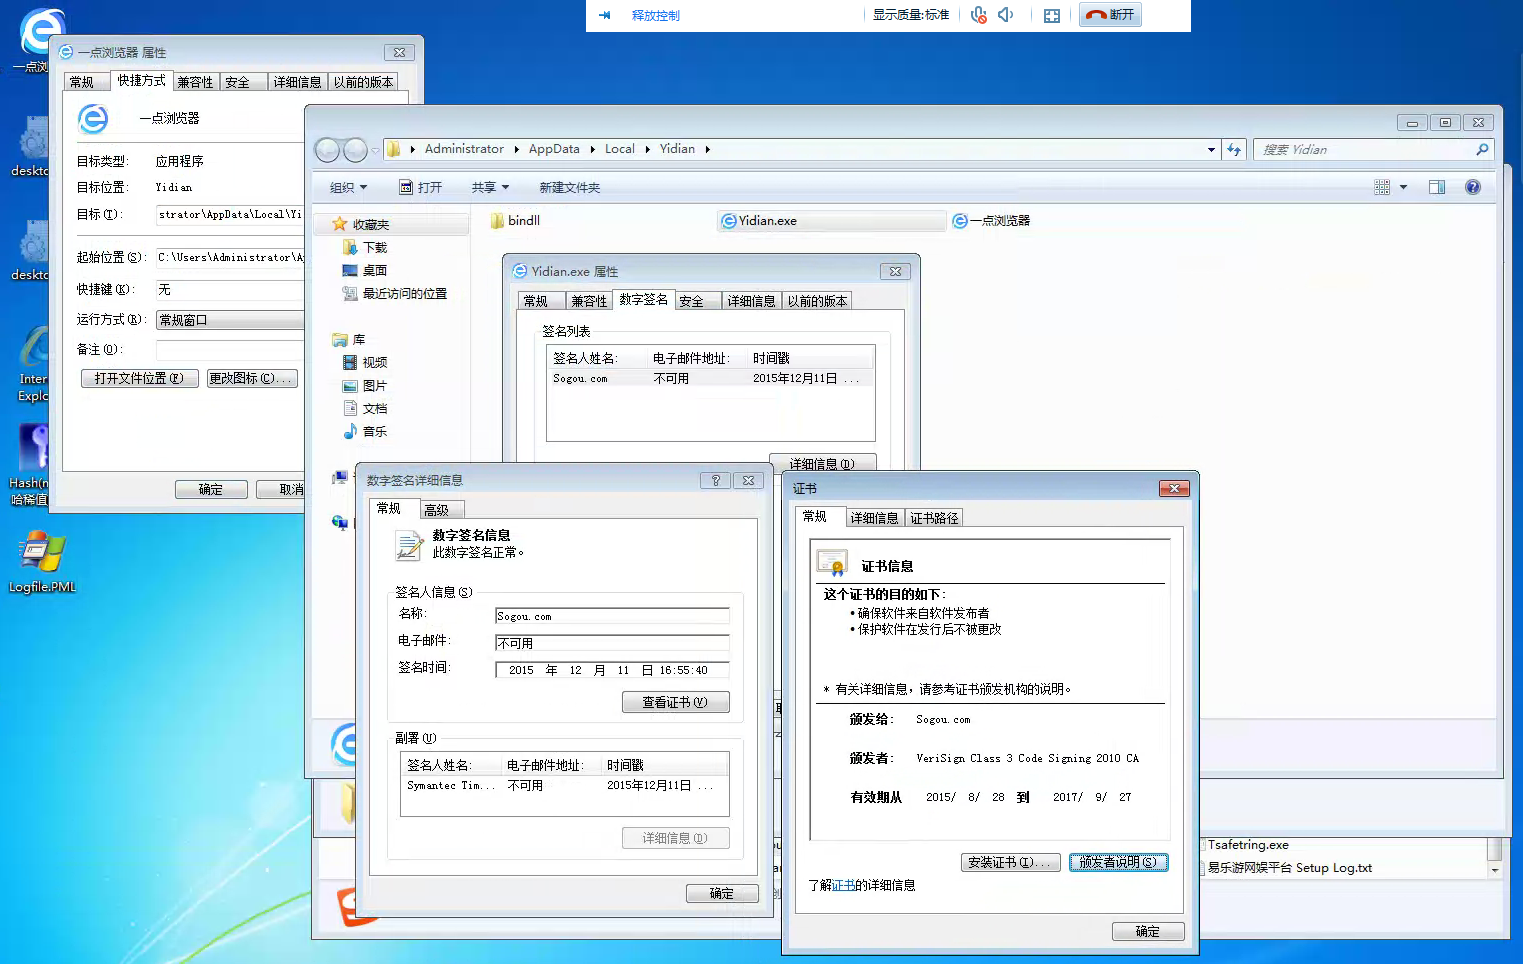Click the Explorer back navigation button
This screenshot has height=964, width=1523.
point(327,150)
